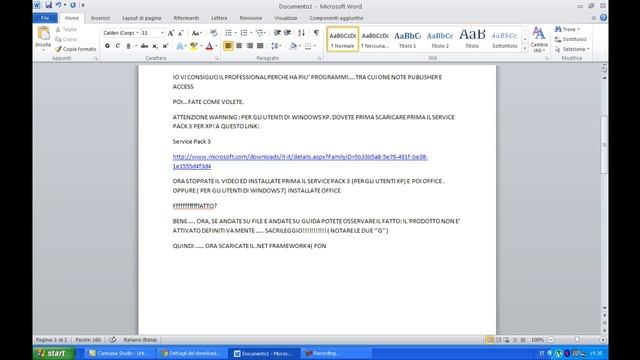
Task: Zoom in with the plus button
Action: [602, 340]
